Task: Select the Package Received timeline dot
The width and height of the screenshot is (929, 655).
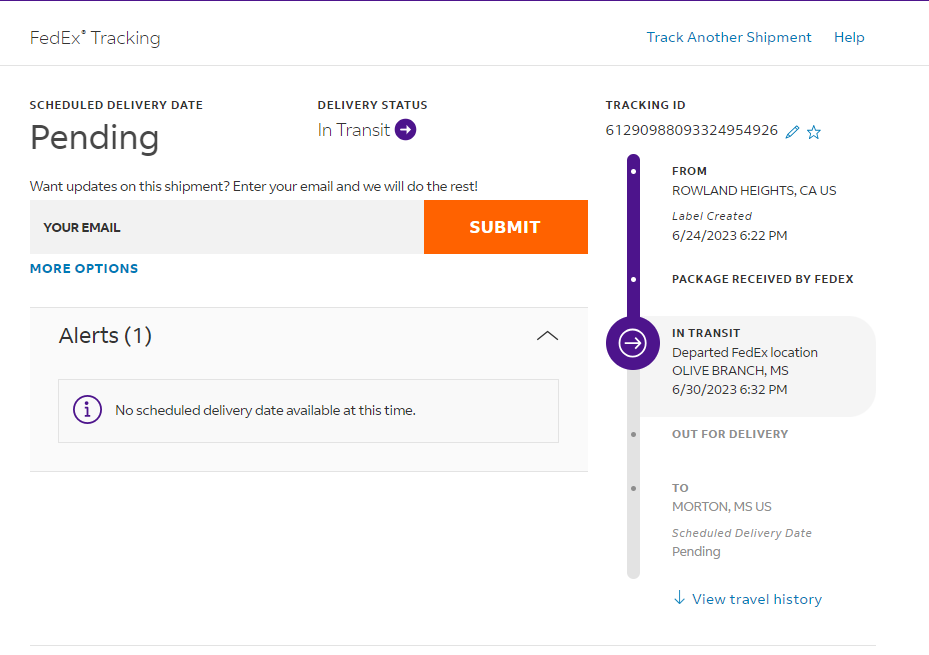Action: pyautogui.click(x=633, y=279)
